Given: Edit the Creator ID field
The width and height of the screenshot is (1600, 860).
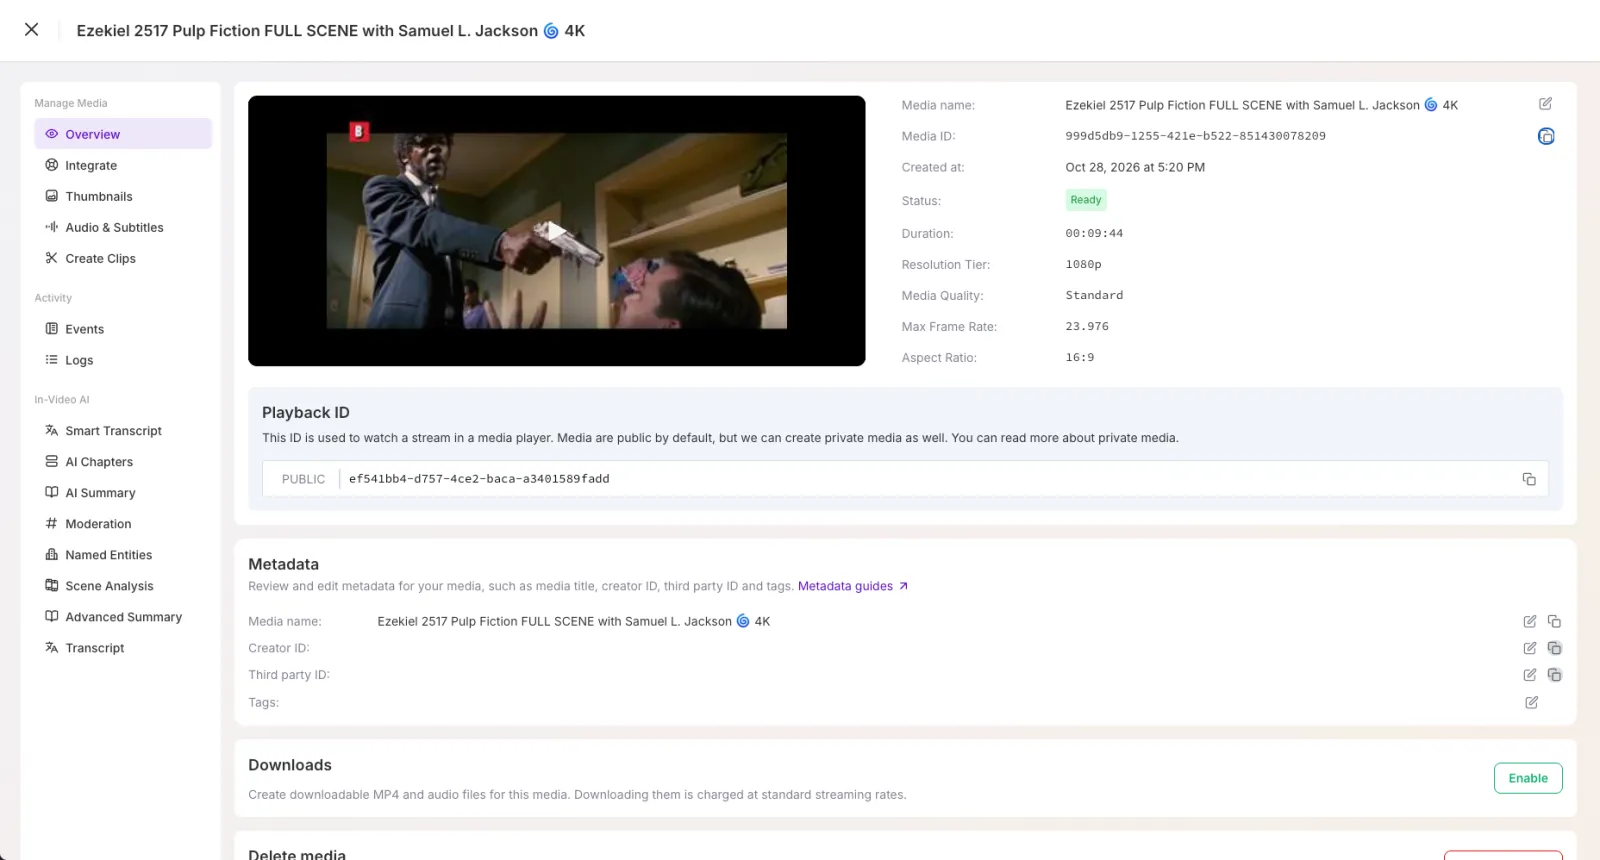Looking at the screenshot, I should 1530,648.
